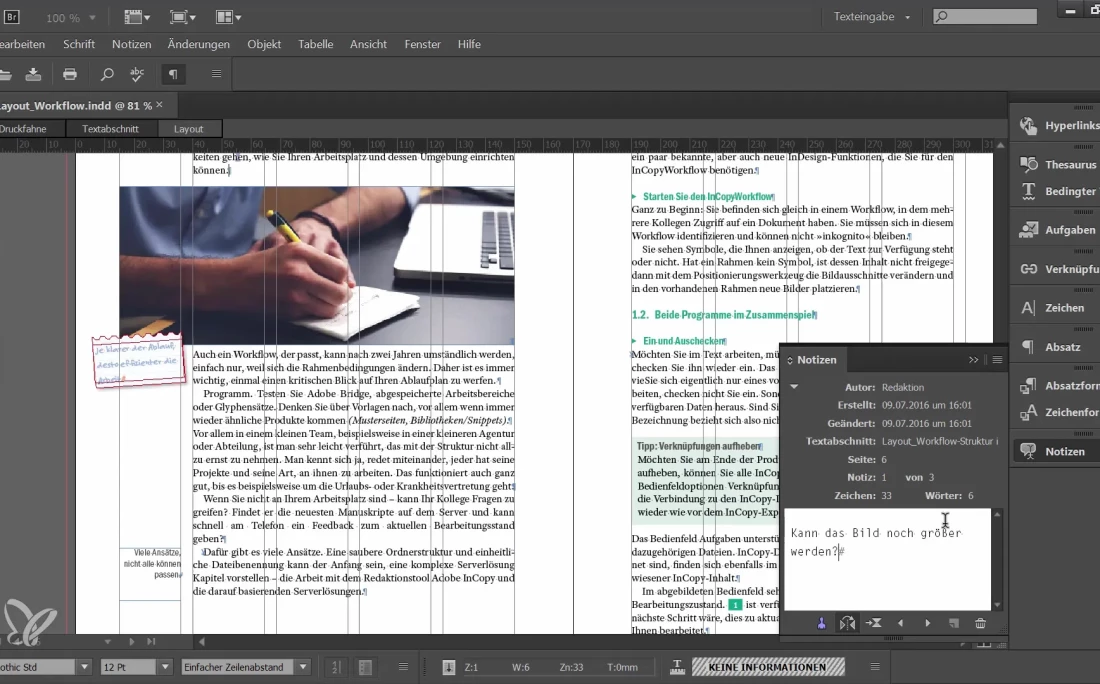
Task: Click the print icon in toolbar
Action: tap(70, 74)
